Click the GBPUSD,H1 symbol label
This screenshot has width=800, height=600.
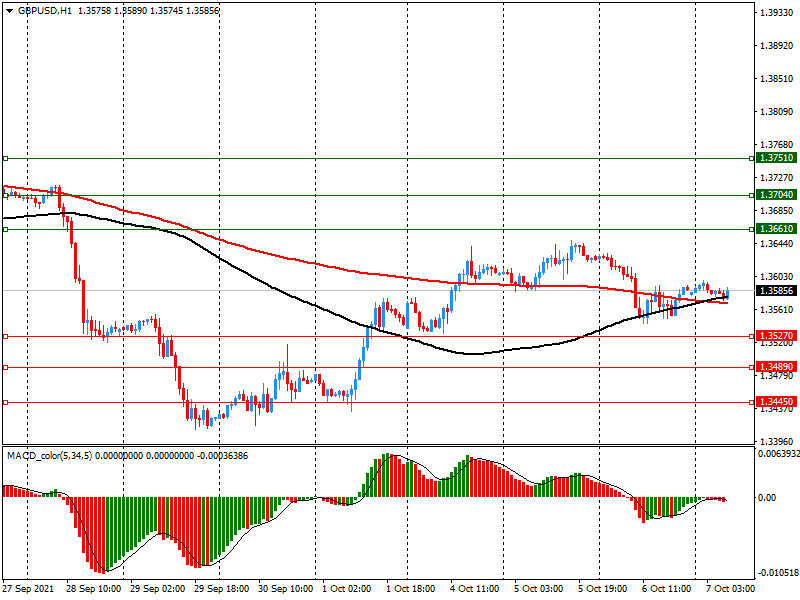click(45, 11)
